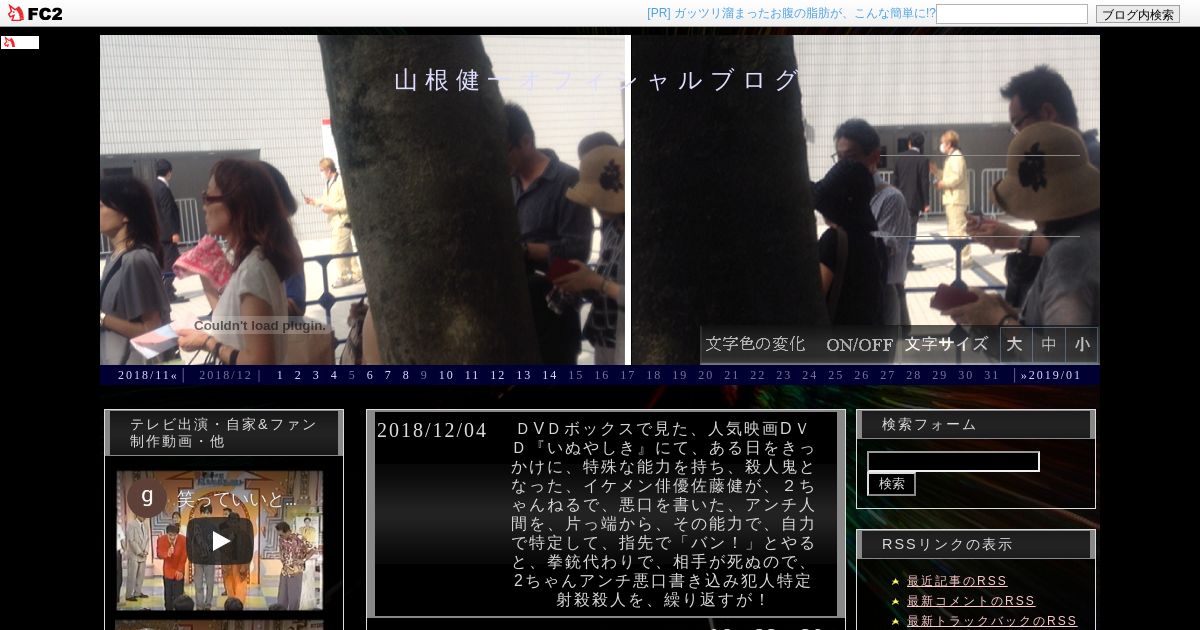The image size is (1200, 630).
Task: Click the ブログ内検索 button
Action: (x=1138, y=14)
